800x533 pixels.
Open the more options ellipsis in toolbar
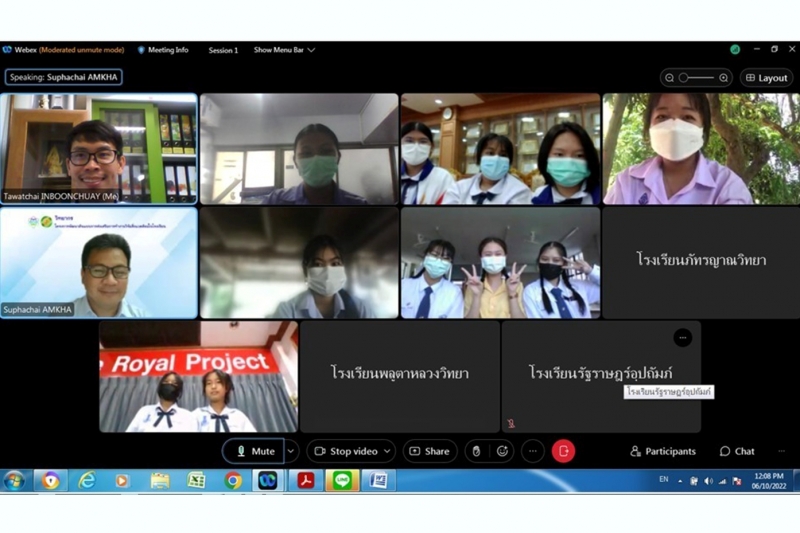click(x=533, y=451)
